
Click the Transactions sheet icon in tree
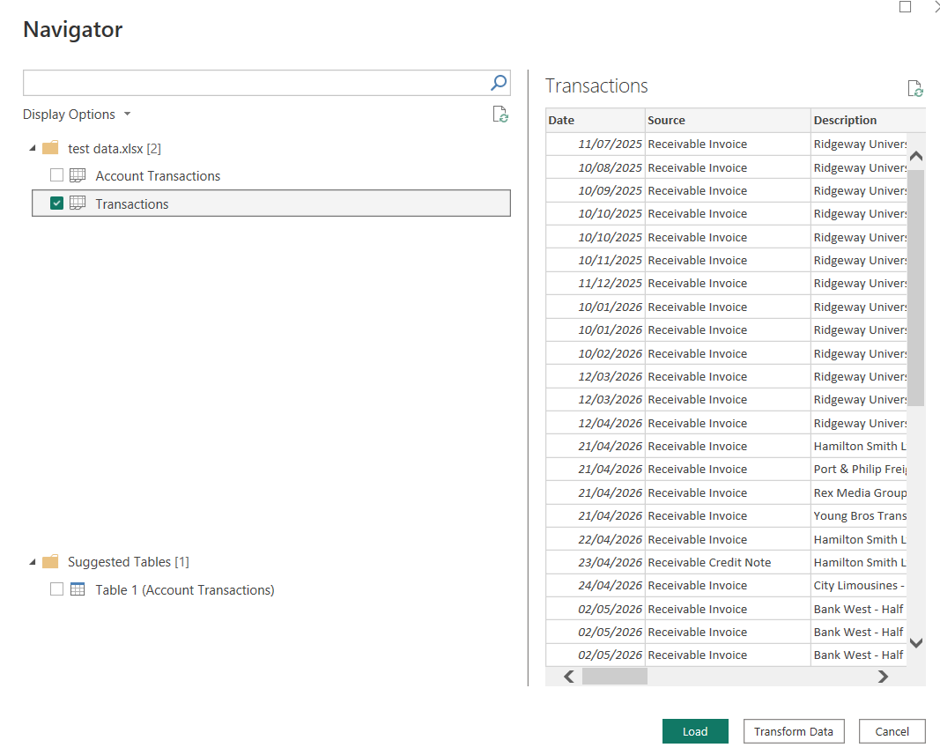tap(77, 203)
